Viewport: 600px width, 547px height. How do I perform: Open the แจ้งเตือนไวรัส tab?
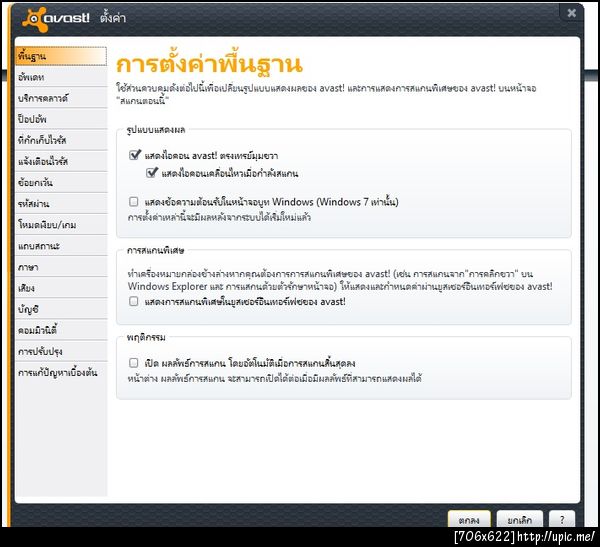pyautogui.click(x=61, y=162)
